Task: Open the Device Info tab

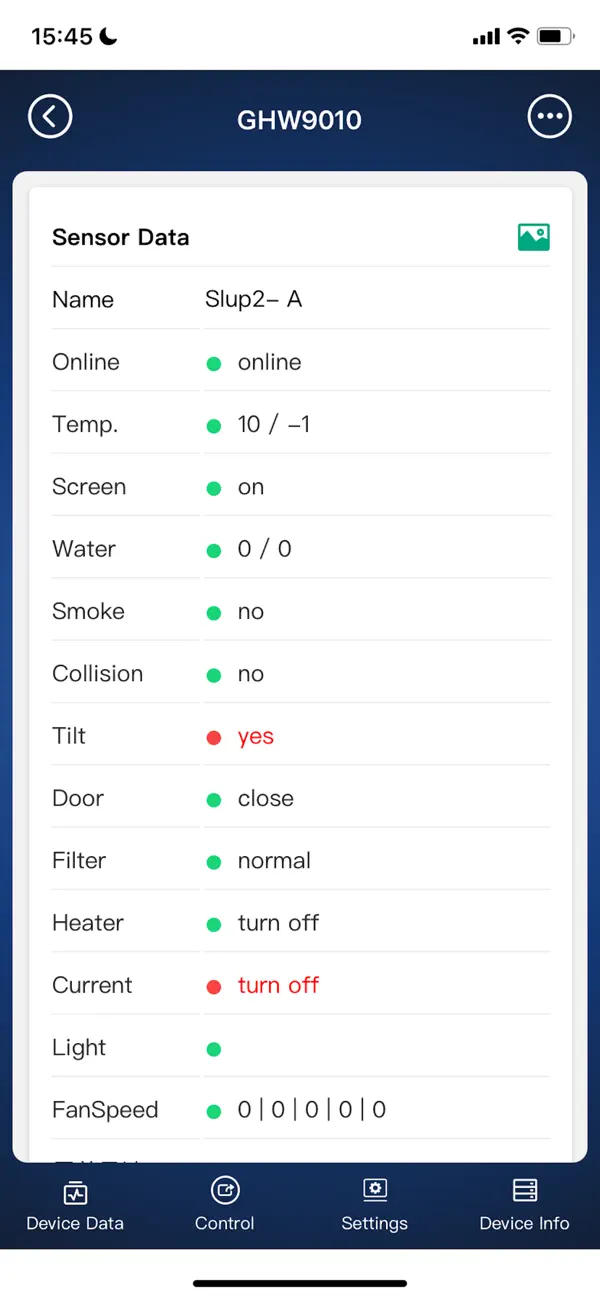Action: pyautogui.click(x=524, y=1205)
